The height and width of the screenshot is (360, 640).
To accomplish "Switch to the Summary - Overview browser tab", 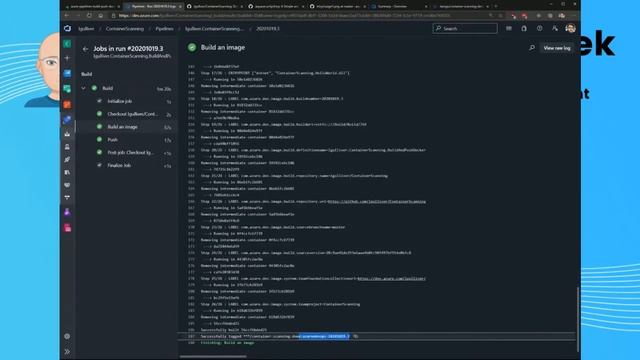I will point(399,7).
